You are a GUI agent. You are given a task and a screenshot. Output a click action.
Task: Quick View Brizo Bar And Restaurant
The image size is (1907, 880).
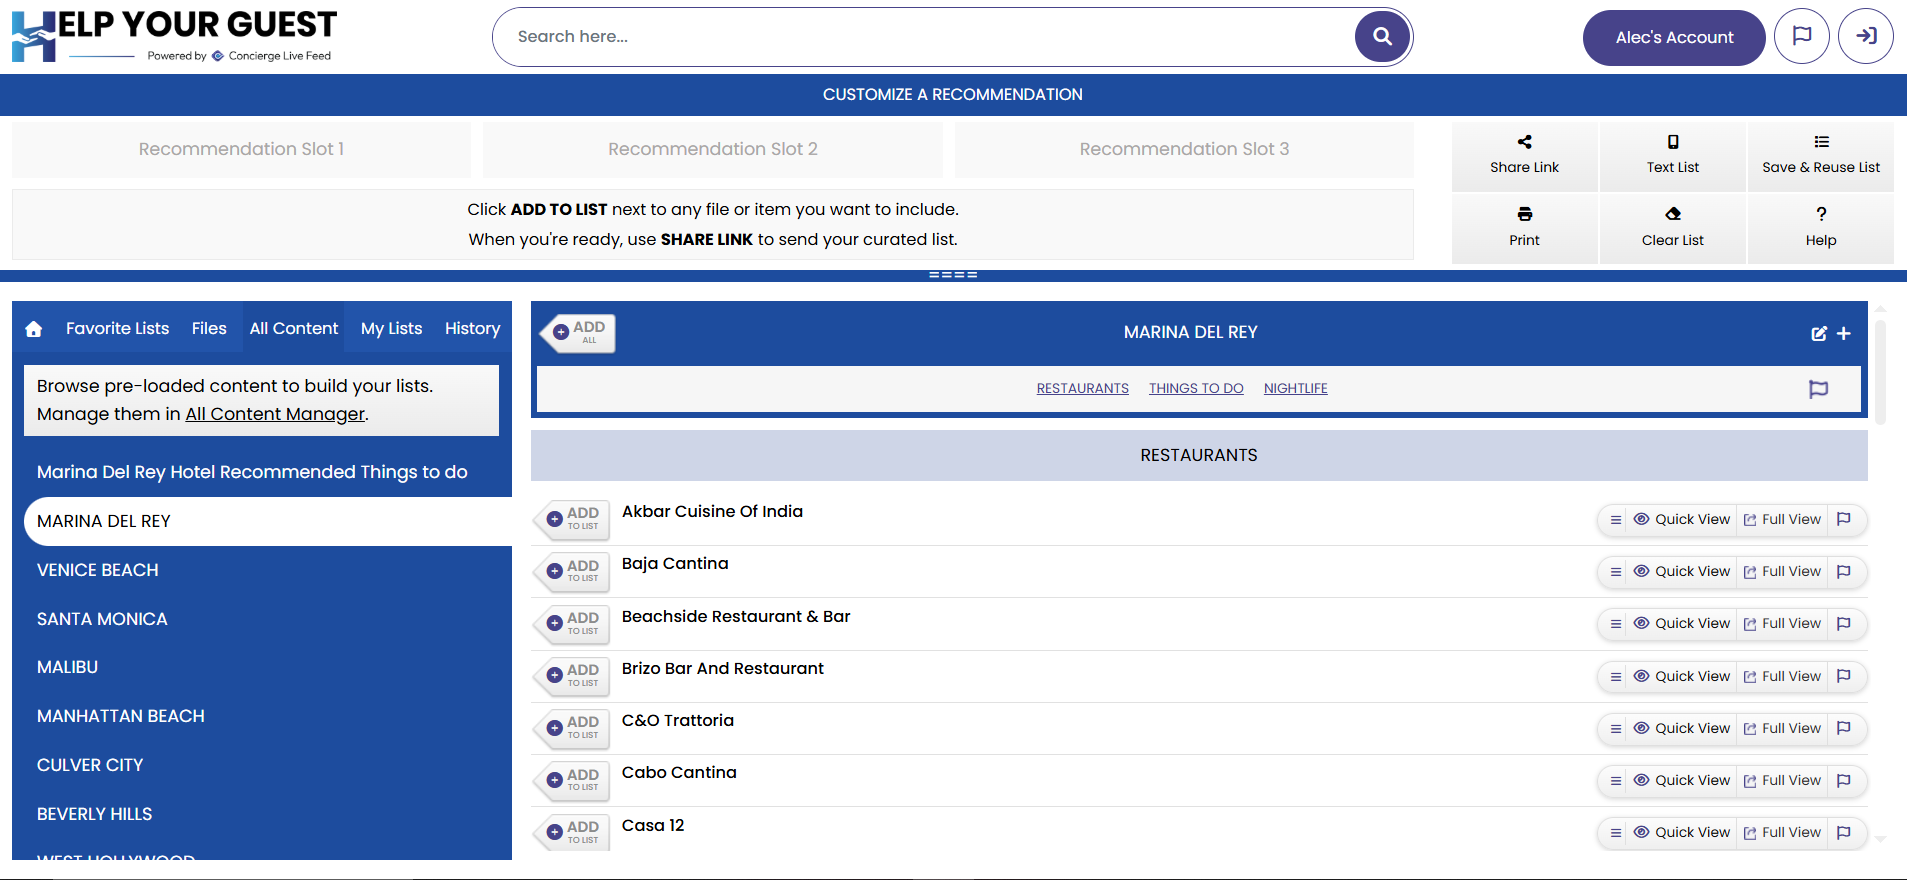pyautogui.click(x=1682, y=677)
